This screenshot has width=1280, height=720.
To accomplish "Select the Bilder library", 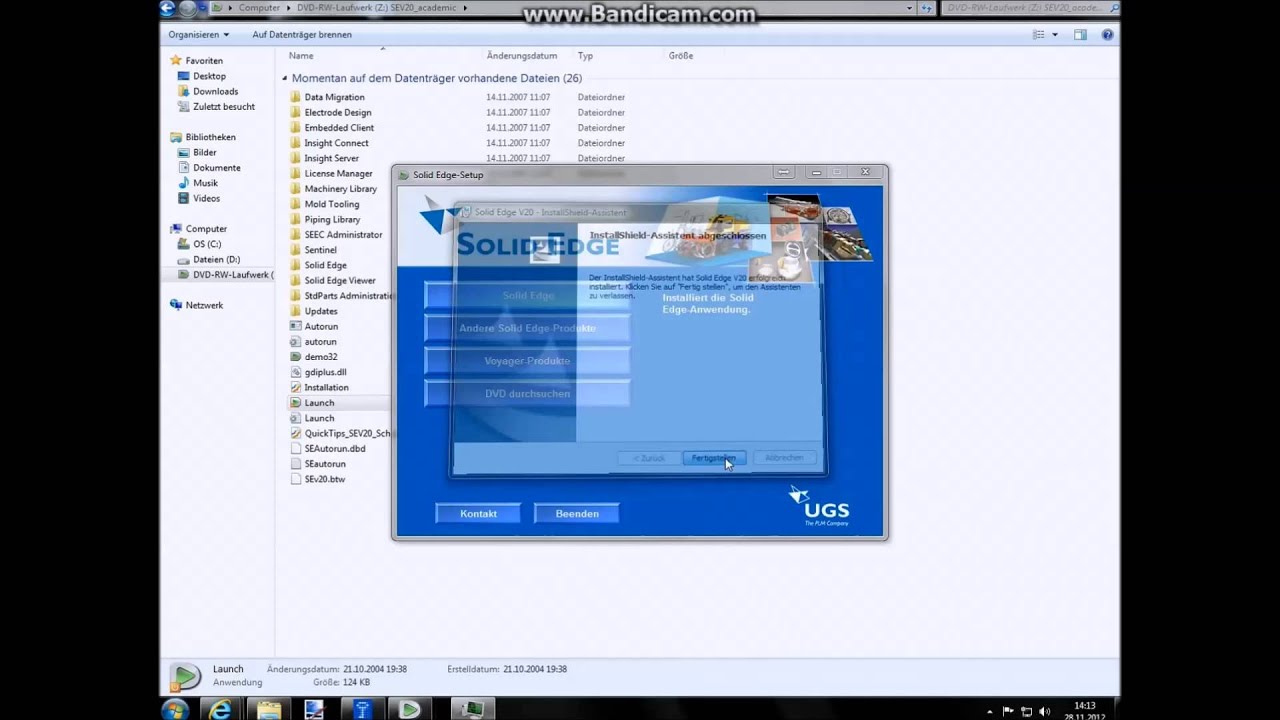I will 204,153.
